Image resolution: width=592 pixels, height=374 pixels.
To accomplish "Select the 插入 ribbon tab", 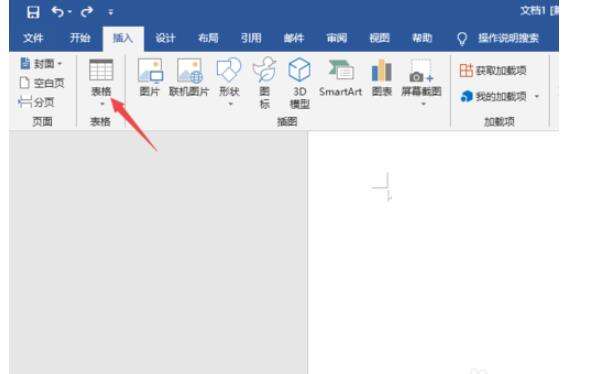I will coord(123,38).
